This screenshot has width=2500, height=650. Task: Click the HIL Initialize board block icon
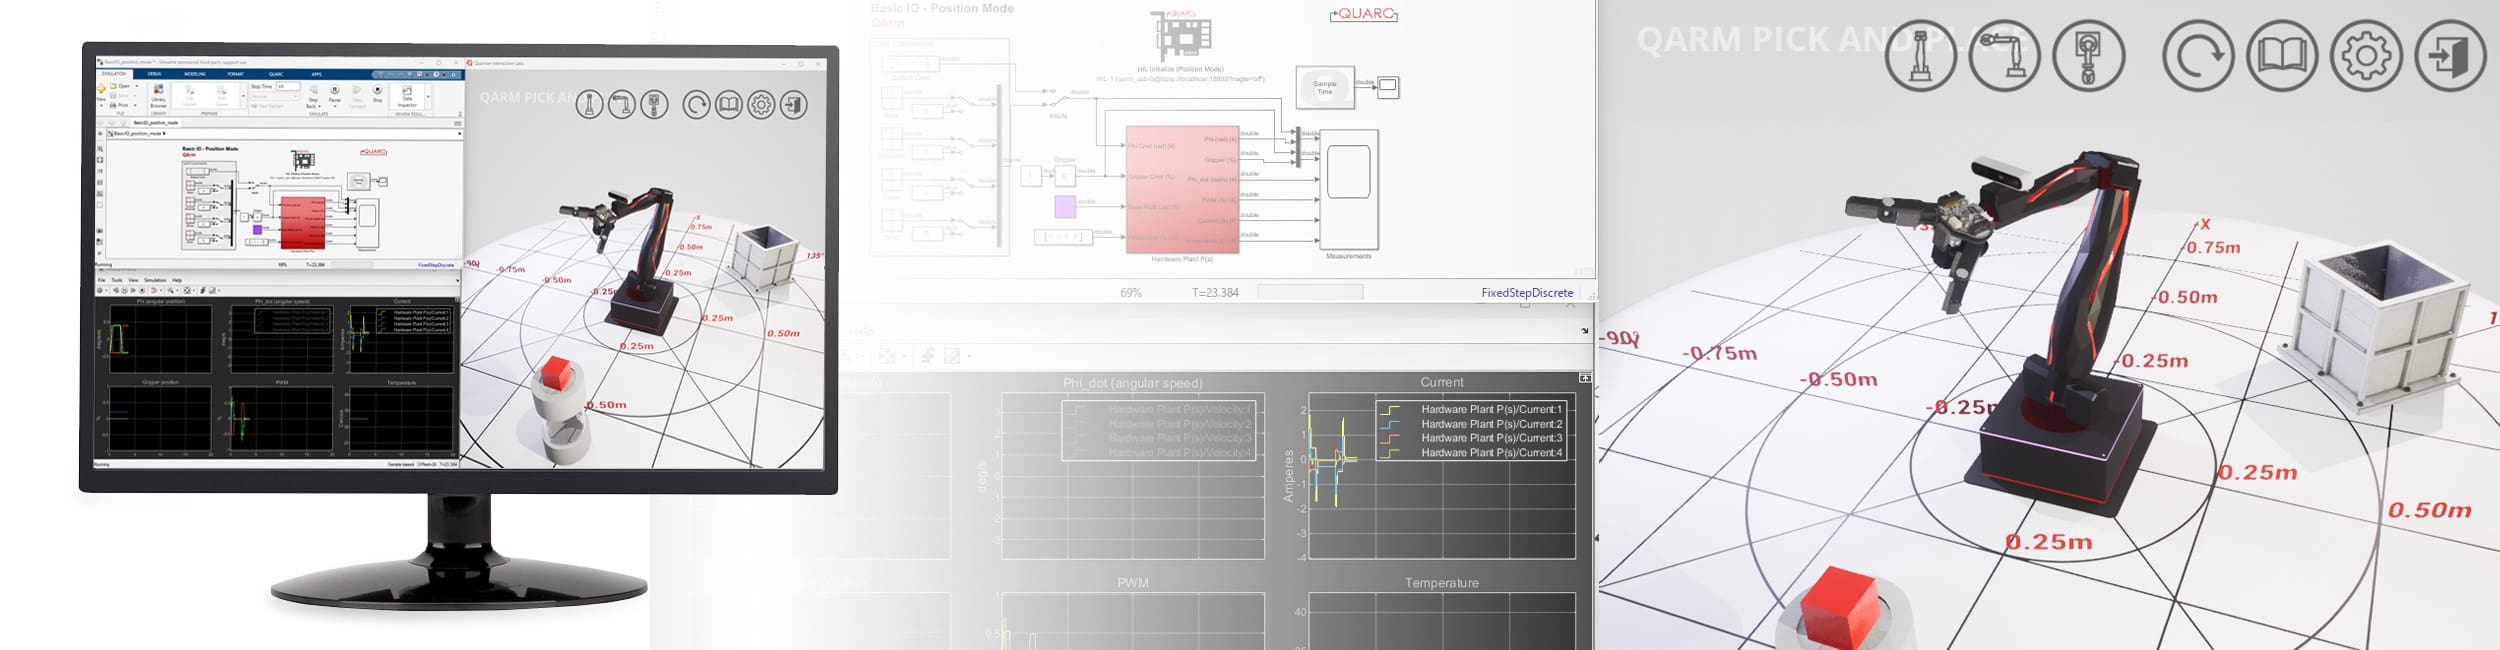[x=1181, y=36]
